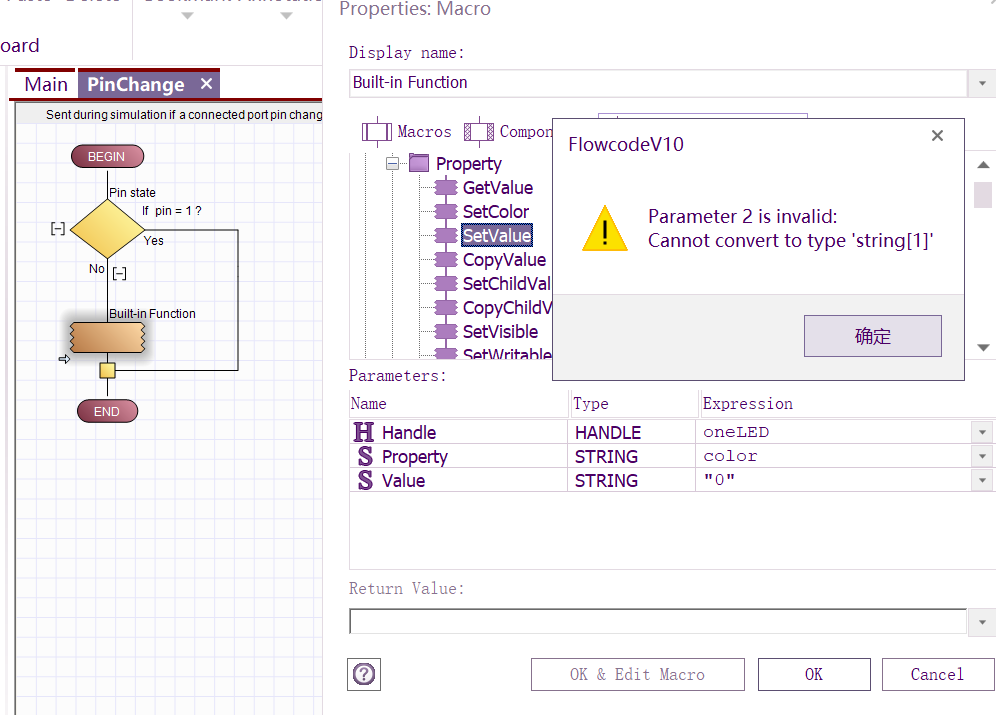Click the Macros tab icon

(377, 131)
